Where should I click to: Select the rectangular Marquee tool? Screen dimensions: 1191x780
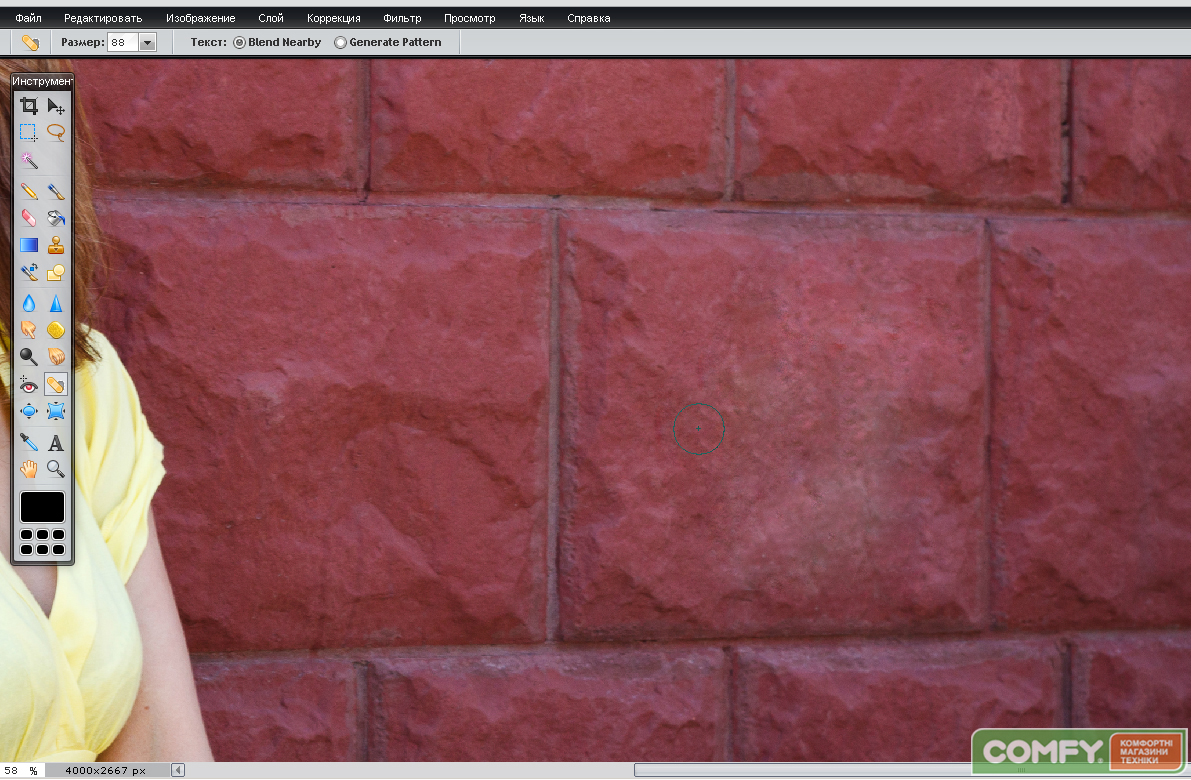click(x=29, y=132)
